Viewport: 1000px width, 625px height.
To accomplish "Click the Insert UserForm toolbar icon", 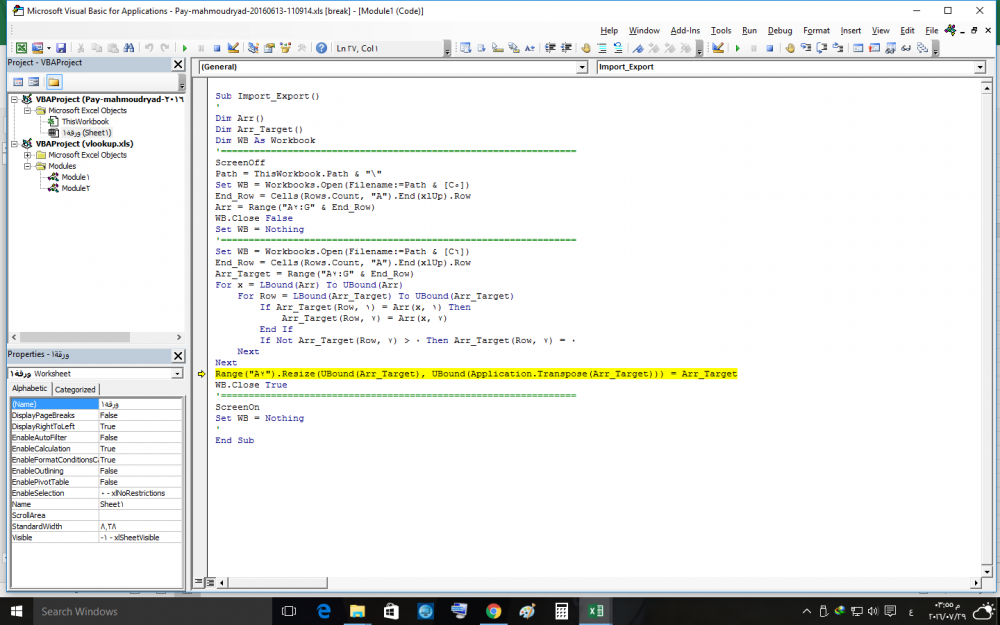I will (x=37, y=48).
